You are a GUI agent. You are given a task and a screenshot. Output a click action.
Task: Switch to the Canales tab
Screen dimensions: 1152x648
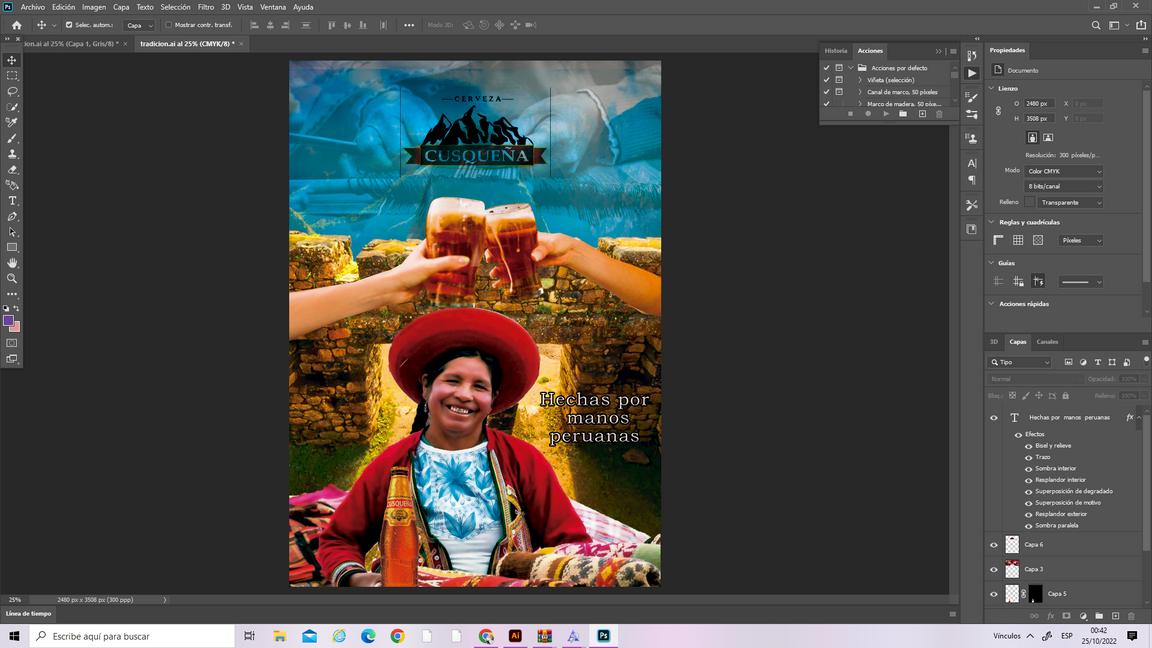click(1047, 342)
